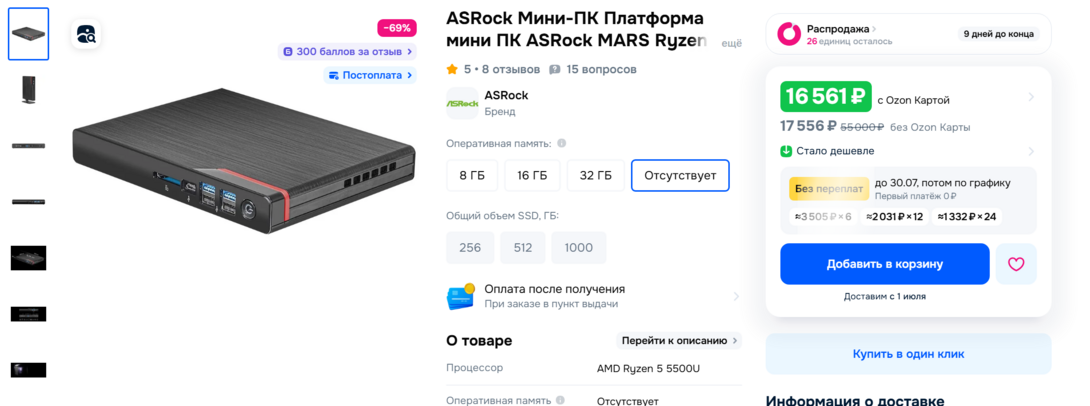This screenshot has height=406, width=1090.
Task: Click the payment card icon near Оплата после получения
Action: (x=460, y=296)
